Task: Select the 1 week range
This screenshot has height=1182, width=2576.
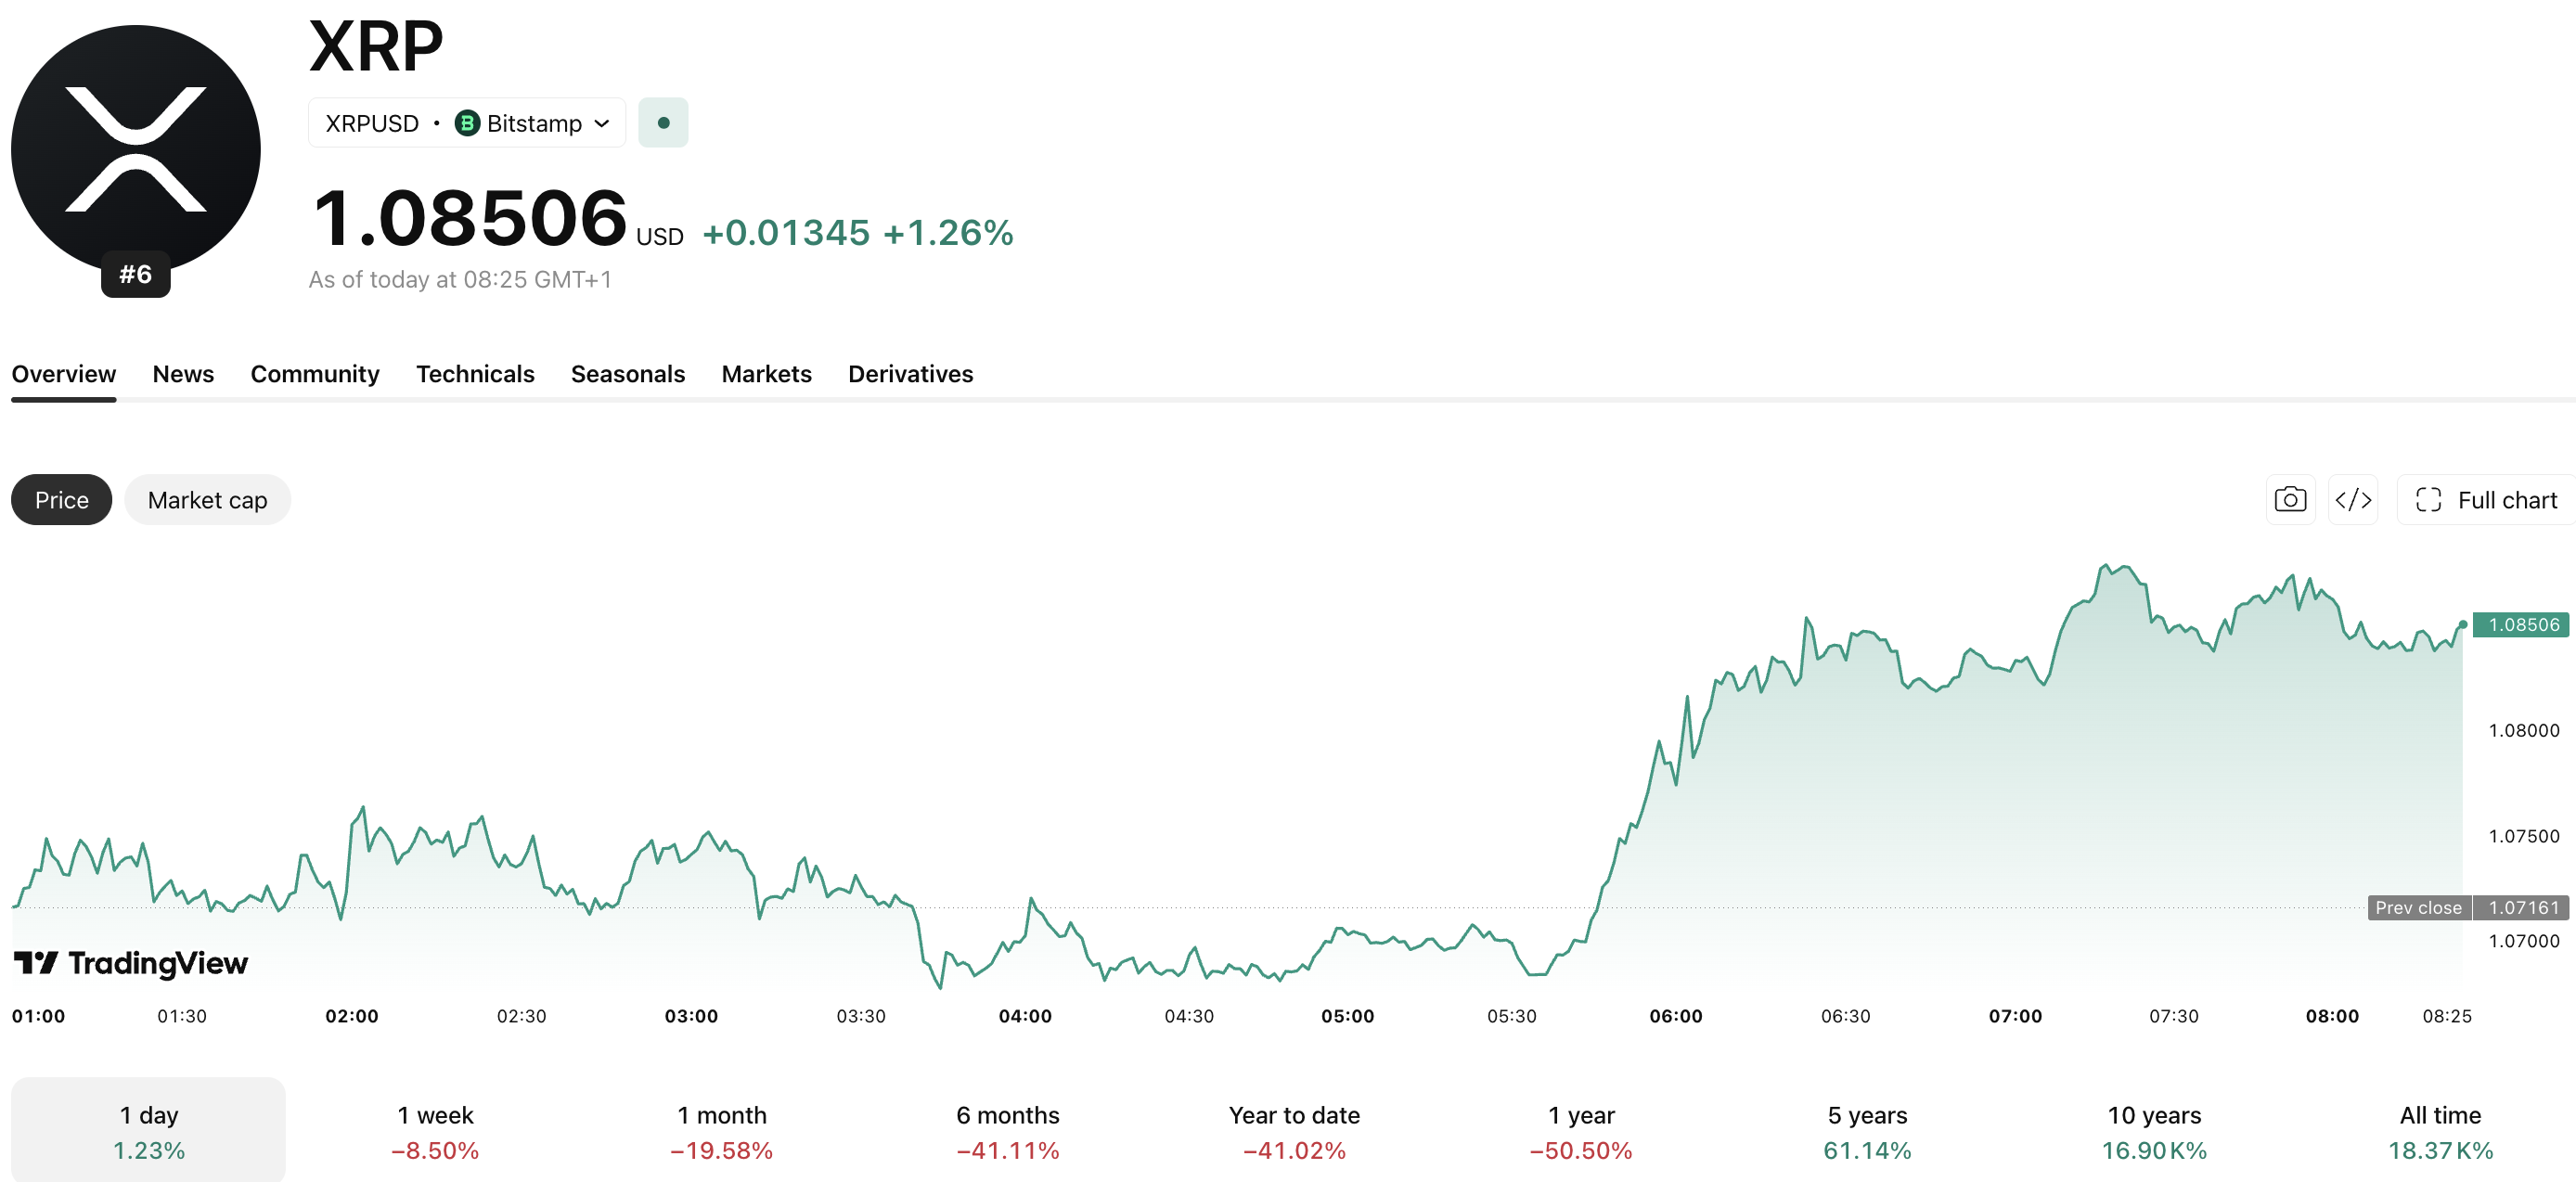Action: pos(435,1131)
